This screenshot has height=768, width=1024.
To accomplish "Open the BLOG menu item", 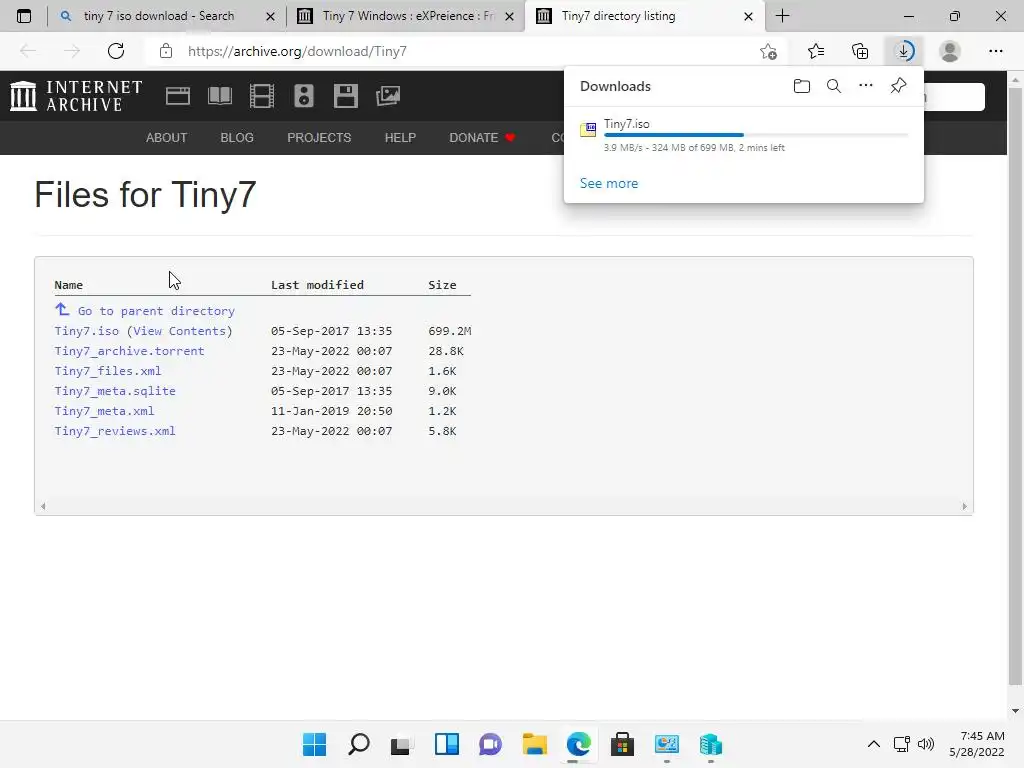I will pos(237,138).
